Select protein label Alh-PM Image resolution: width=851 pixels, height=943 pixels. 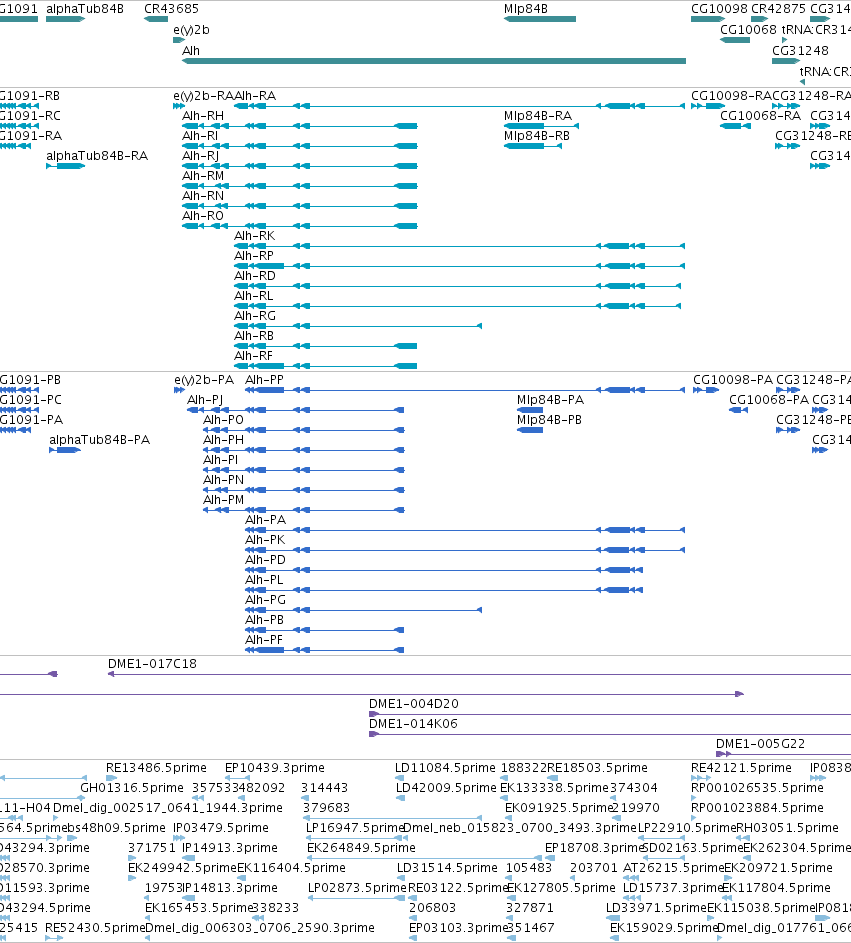223,499
